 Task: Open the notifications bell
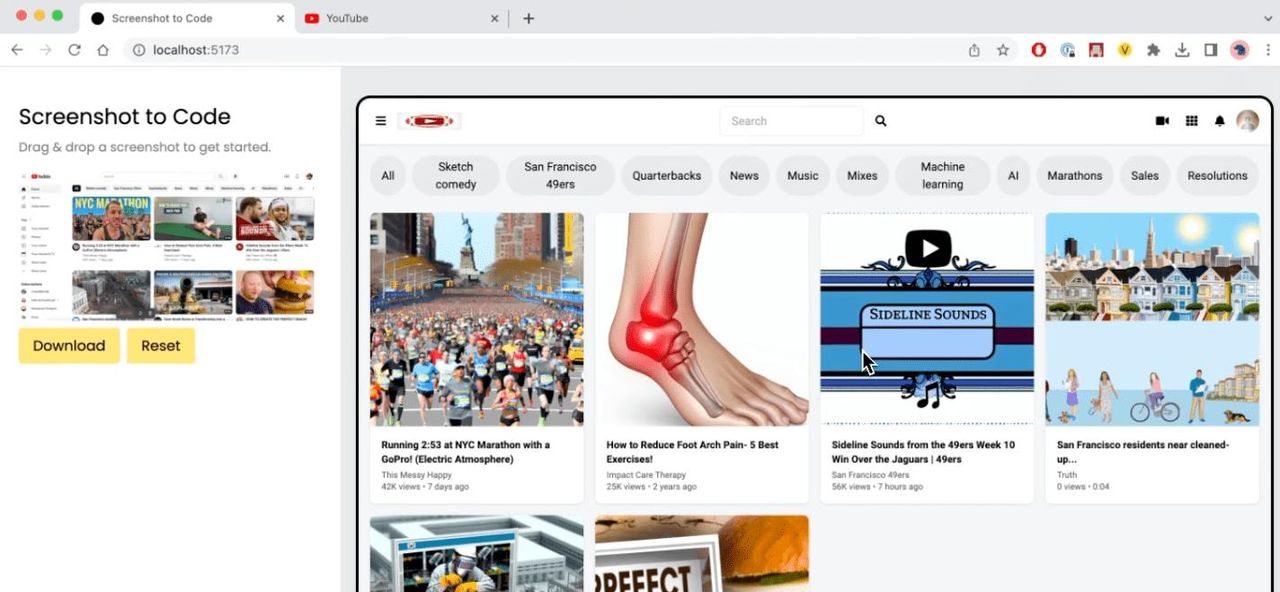click(x=1219, y=120)
